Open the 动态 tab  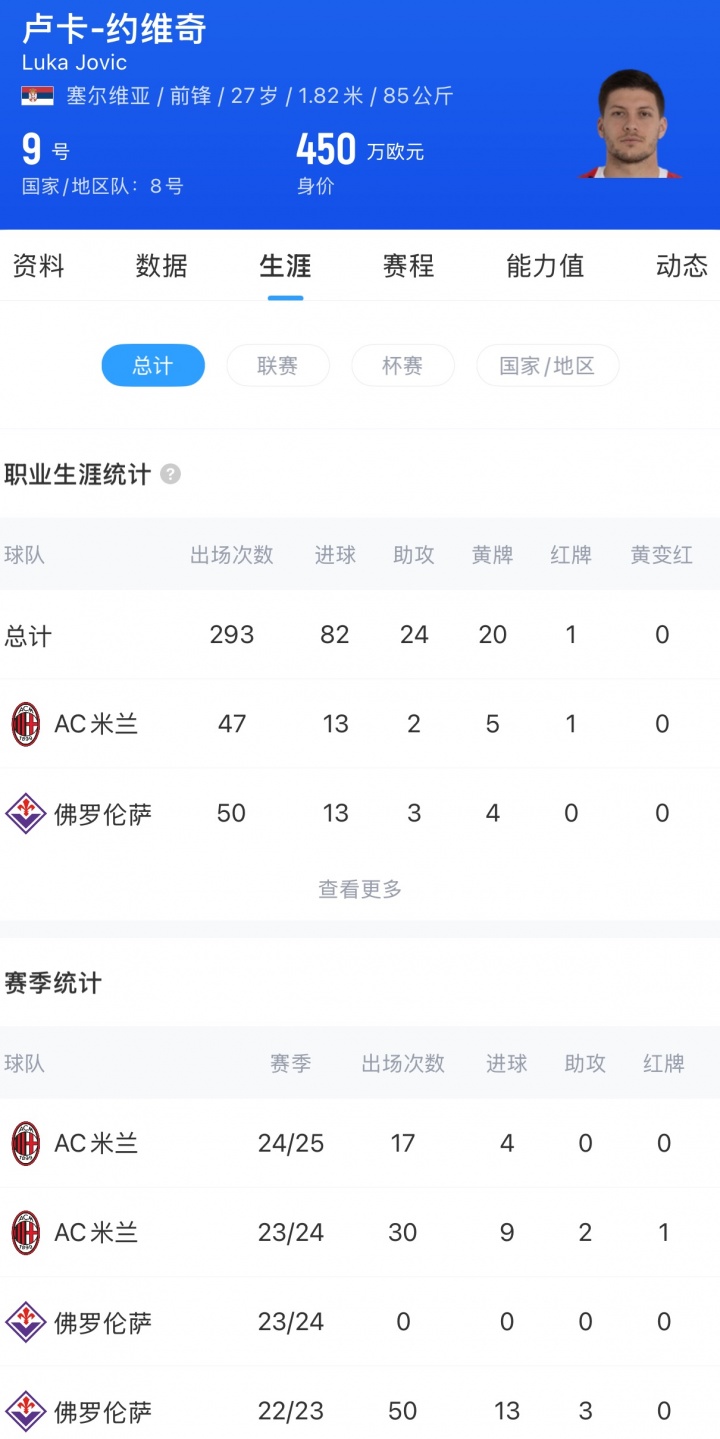682,266
